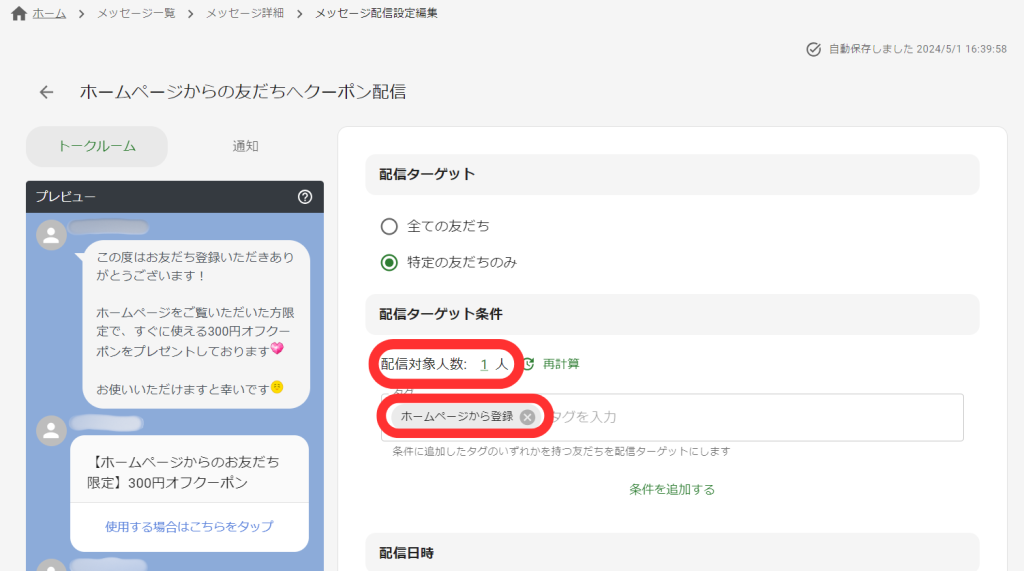Click the 再計算 refresh icon

[x=528, y=364]
